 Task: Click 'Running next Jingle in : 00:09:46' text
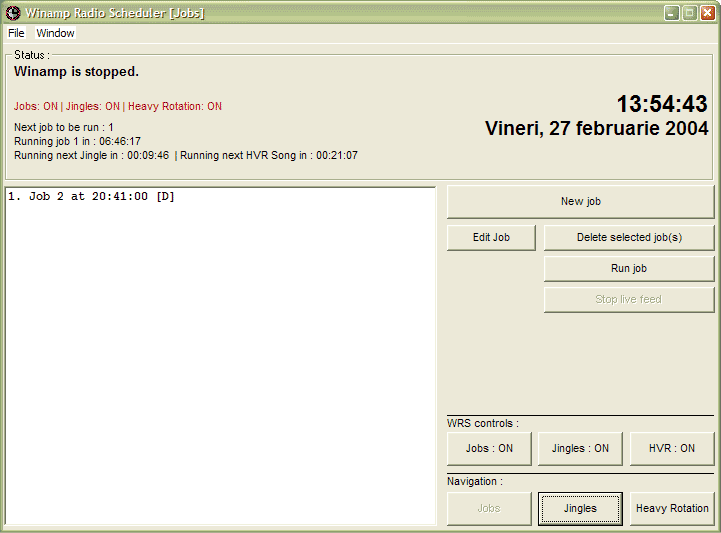[x=92, y=155]
